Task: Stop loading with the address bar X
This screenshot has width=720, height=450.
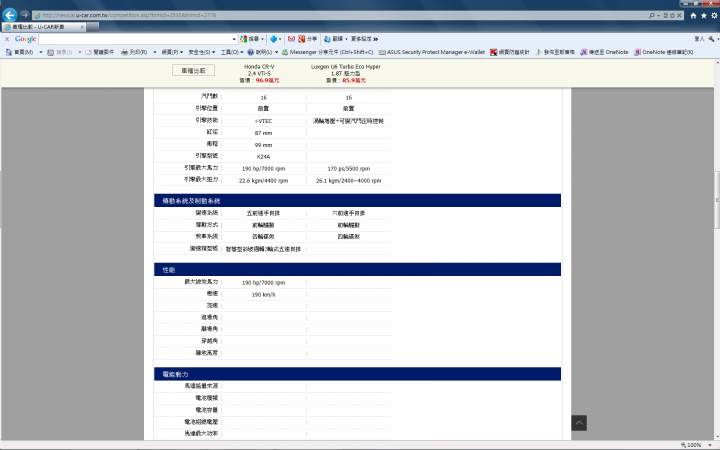Action: [x=680, y=16]
